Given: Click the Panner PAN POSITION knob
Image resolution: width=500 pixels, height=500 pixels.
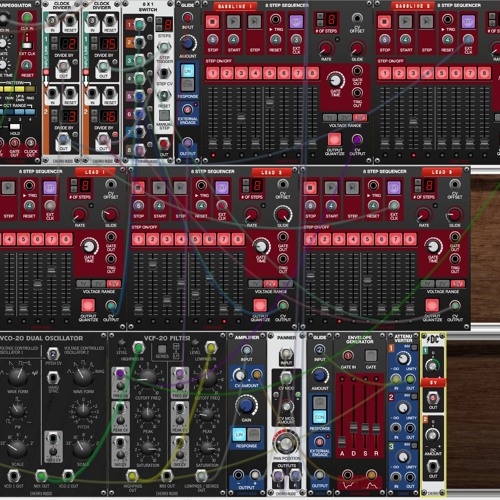Looking at the screenshot, I should pos(286,443).
